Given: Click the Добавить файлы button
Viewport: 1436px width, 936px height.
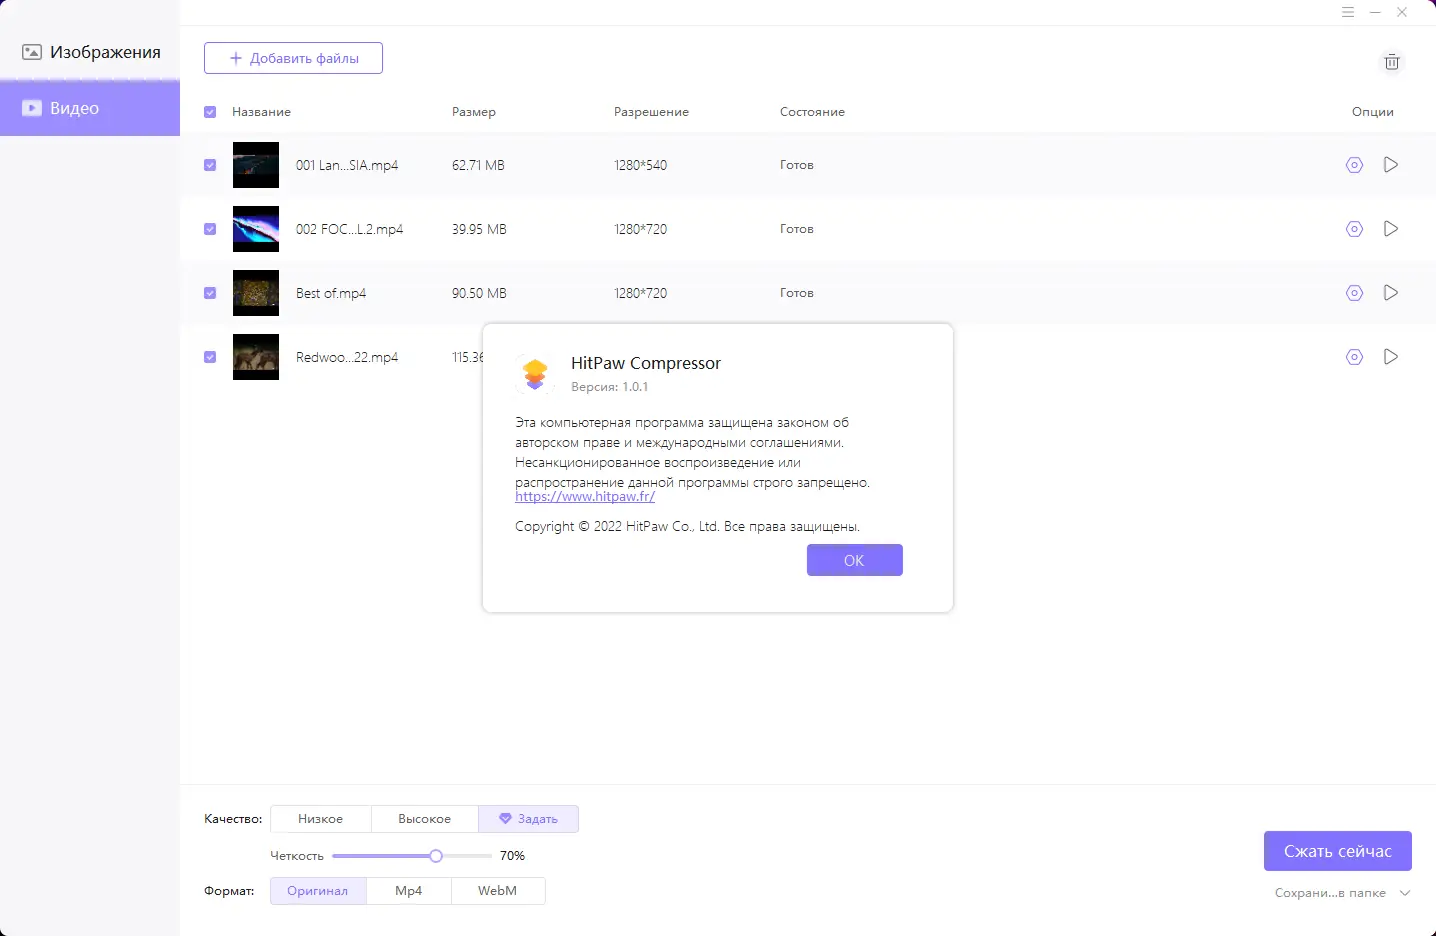Looking at the screenshot, I should (293, 58).
